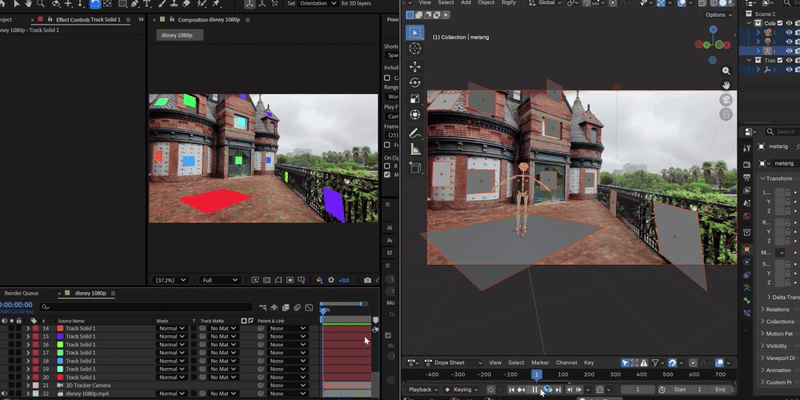The height and width of the screenshot is (400, 800).
Task: Toggle visibility eye of metarig armature row
Action: pos(789,51)
